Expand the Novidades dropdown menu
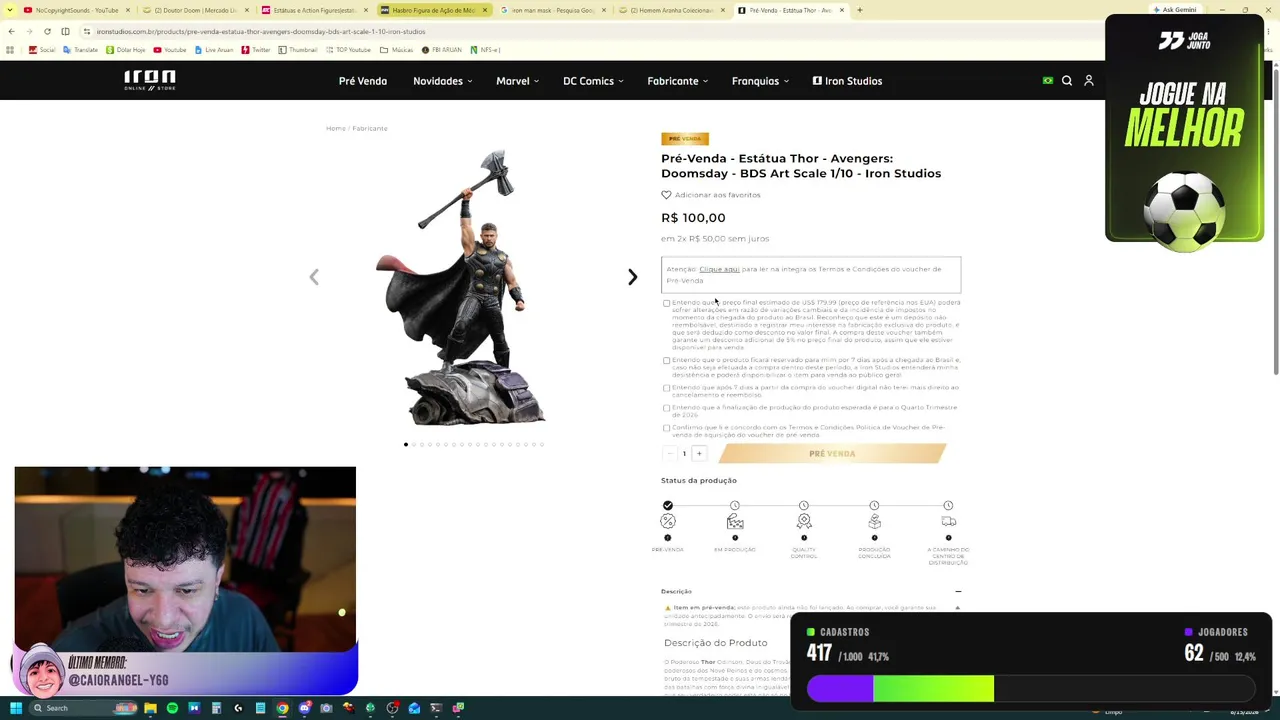 tap(442, 81)
